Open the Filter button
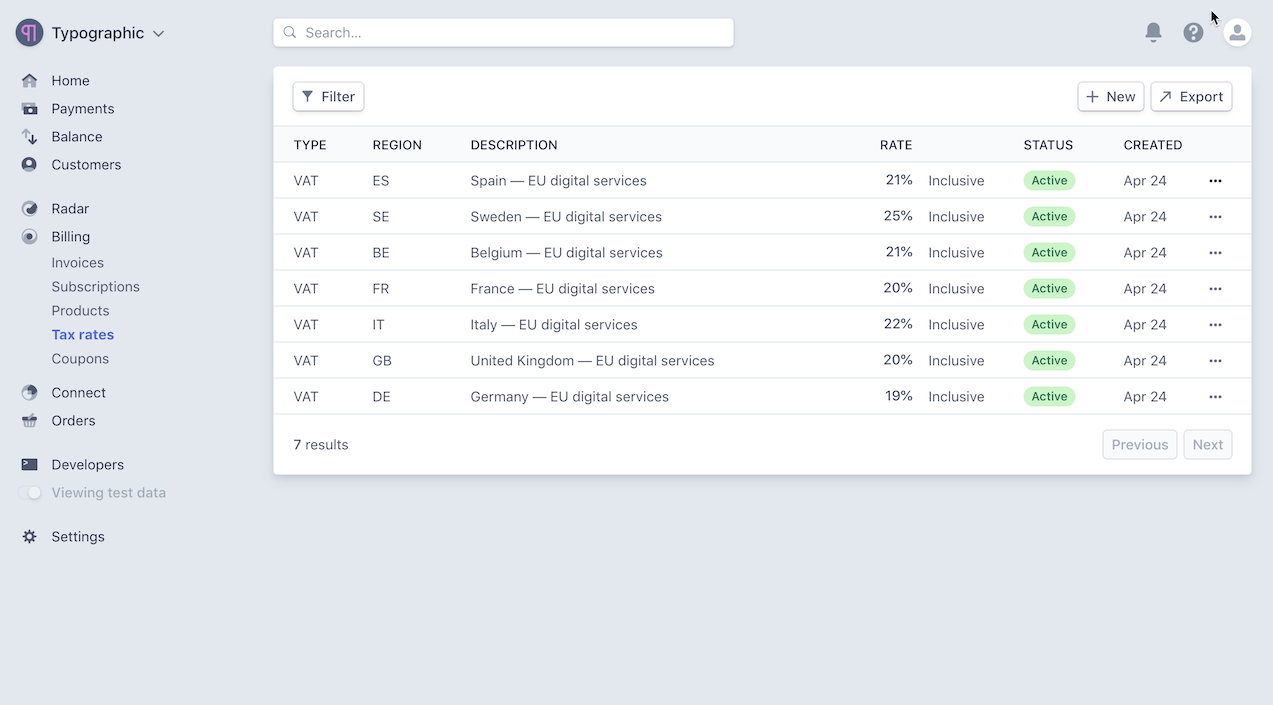The height and width of the screenshot is (705, 1273). click(x=328, y=97)
